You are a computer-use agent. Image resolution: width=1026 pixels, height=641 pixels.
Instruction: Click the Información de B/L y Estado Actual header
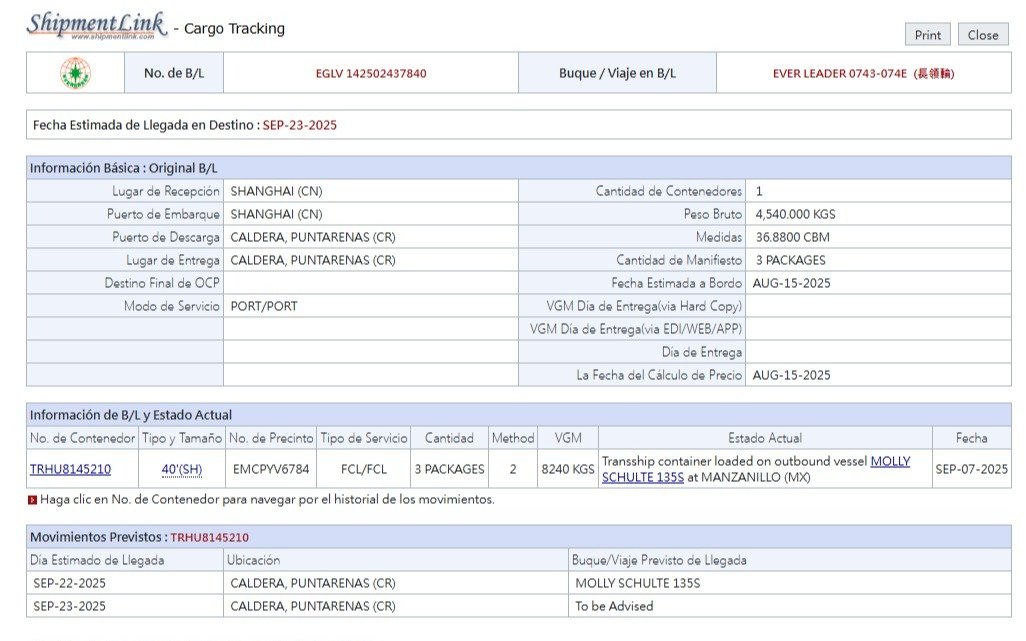[131, 415]
